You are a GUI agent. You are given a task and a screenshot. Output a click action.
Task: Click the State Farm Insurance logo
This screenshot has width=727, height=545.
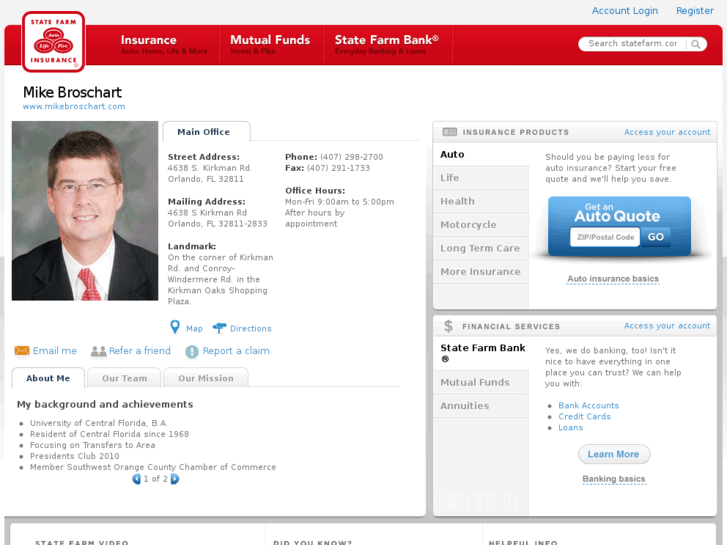coord(53,42)
